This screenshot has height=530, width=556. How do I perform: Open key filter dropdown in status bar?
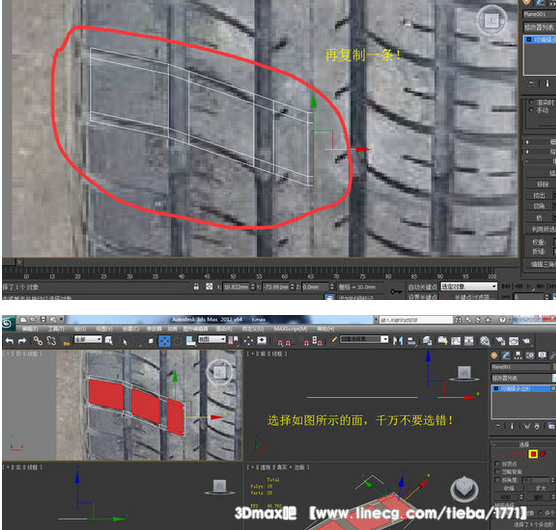[x=469, y=286]
